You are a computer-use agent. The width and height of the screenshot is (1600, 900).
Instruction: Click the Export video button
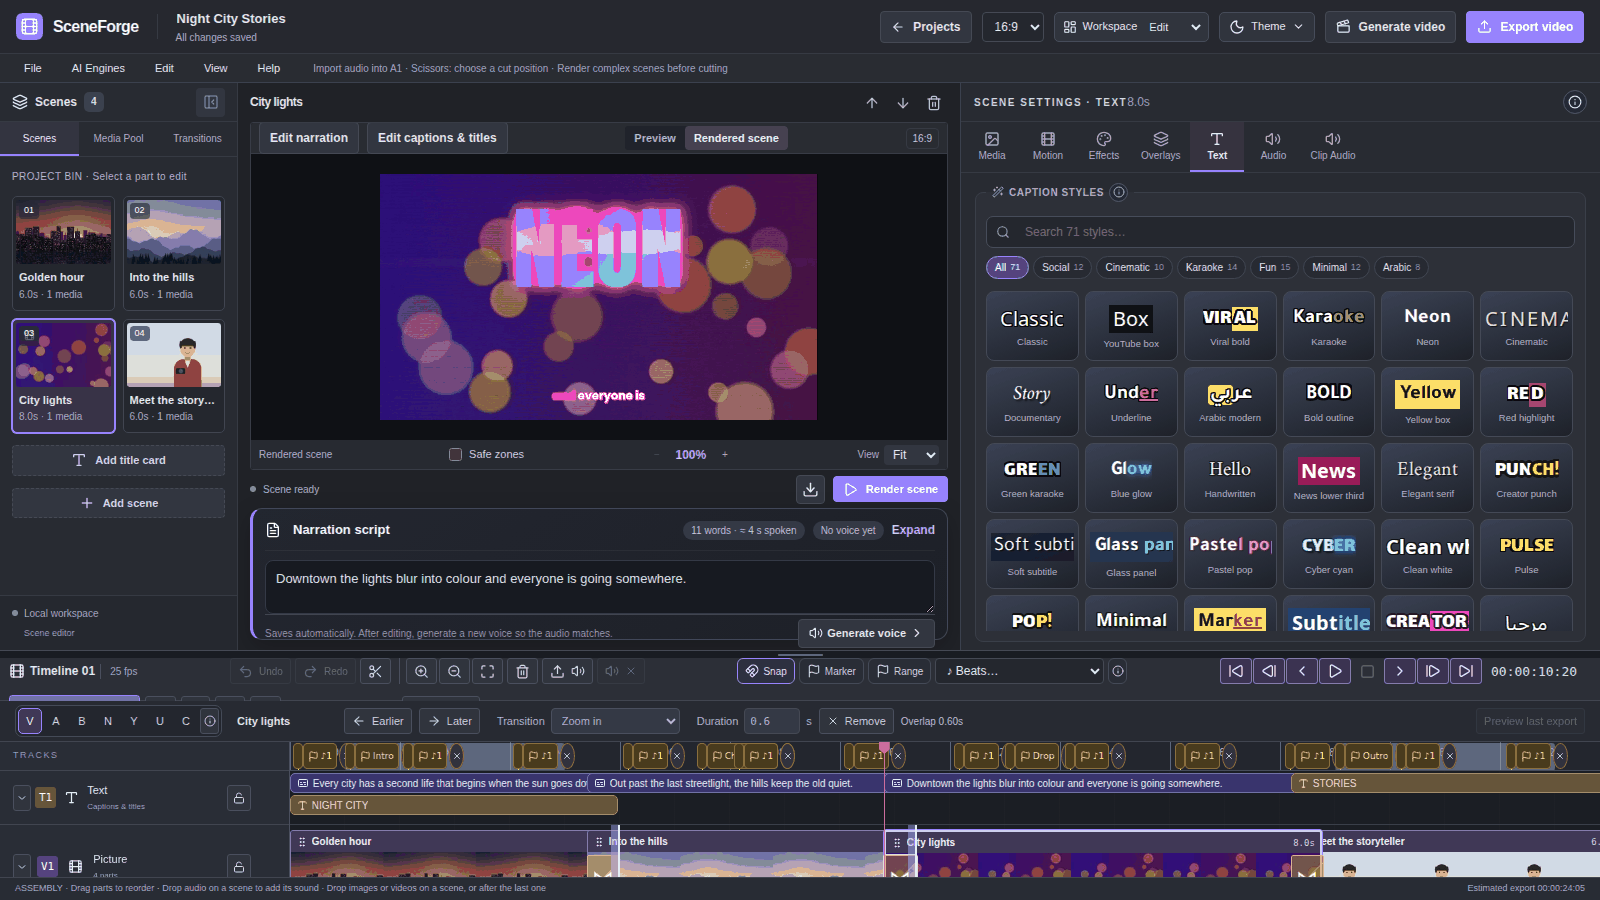[x=1525, y=27]
